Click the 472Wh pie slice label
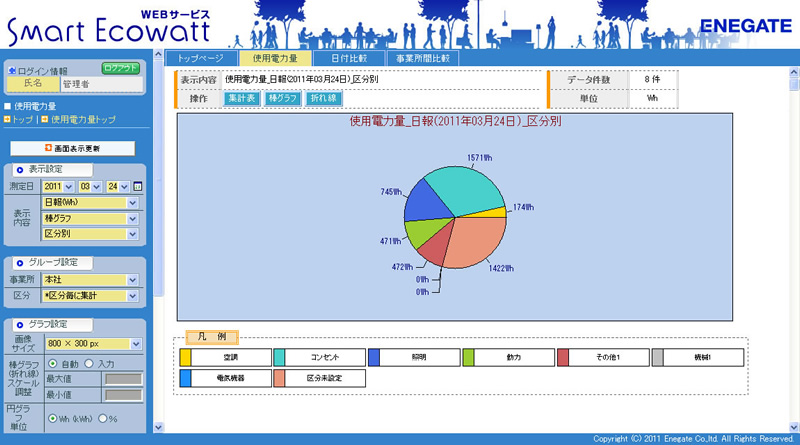 [402, 267]
